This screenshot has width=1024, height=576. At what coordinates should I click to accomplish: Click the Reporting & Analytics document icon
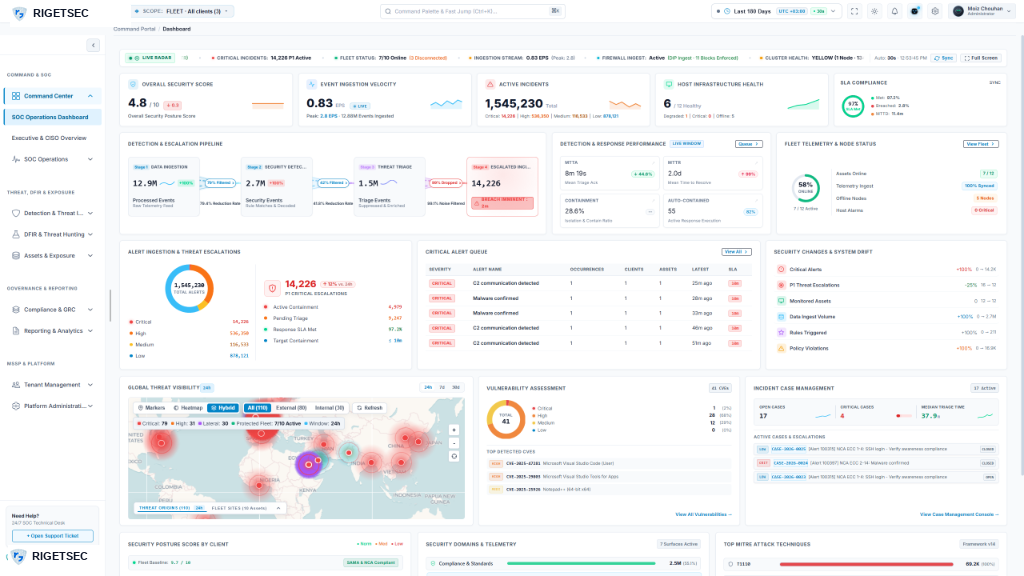[16, 330]
